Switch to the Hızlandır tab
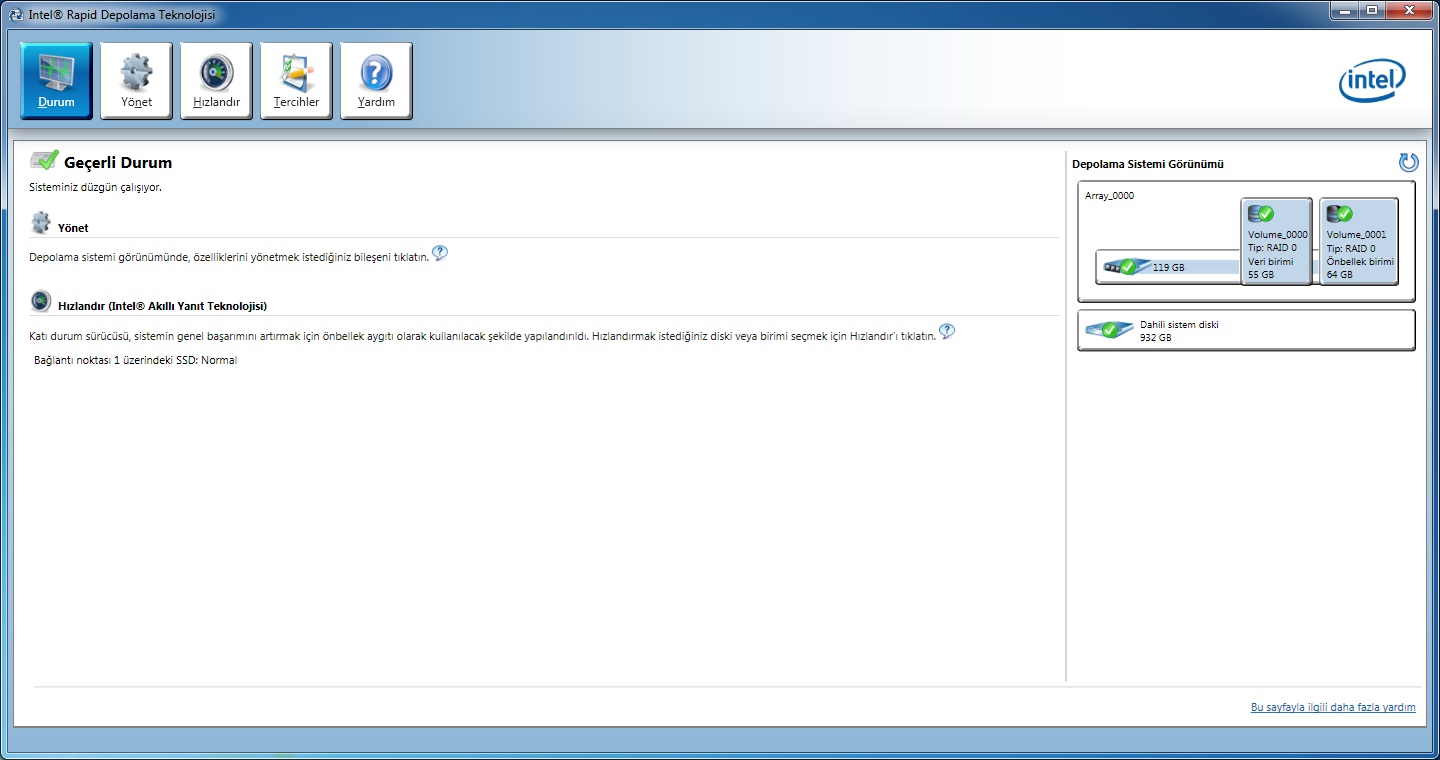1440x760 pixels. [216, 81]
